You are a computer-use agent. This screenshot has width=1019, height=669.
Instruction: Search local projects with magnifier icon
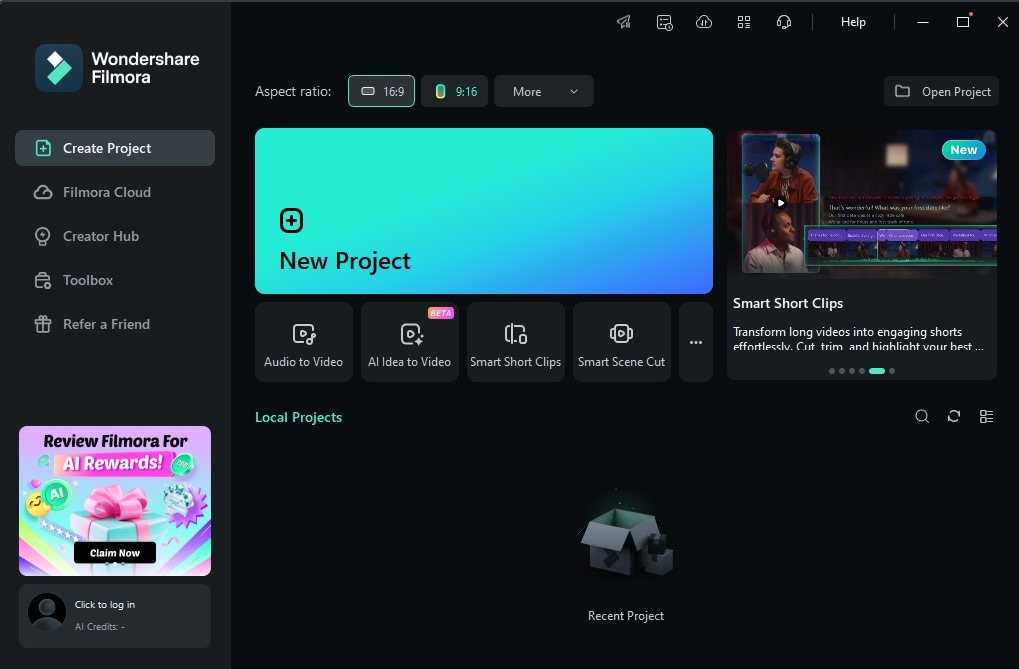click(922, 416)
